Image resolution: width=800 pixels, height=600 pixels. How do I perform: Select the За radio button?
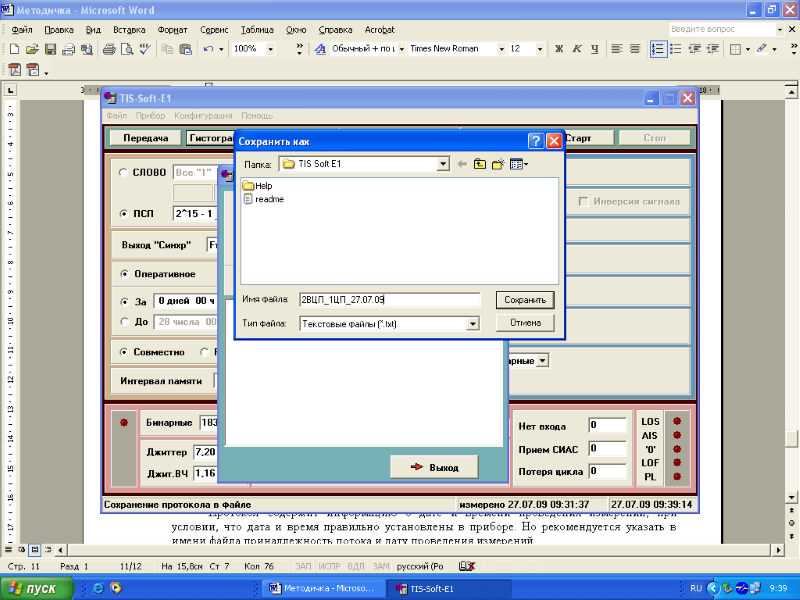(x=124, y=302)
